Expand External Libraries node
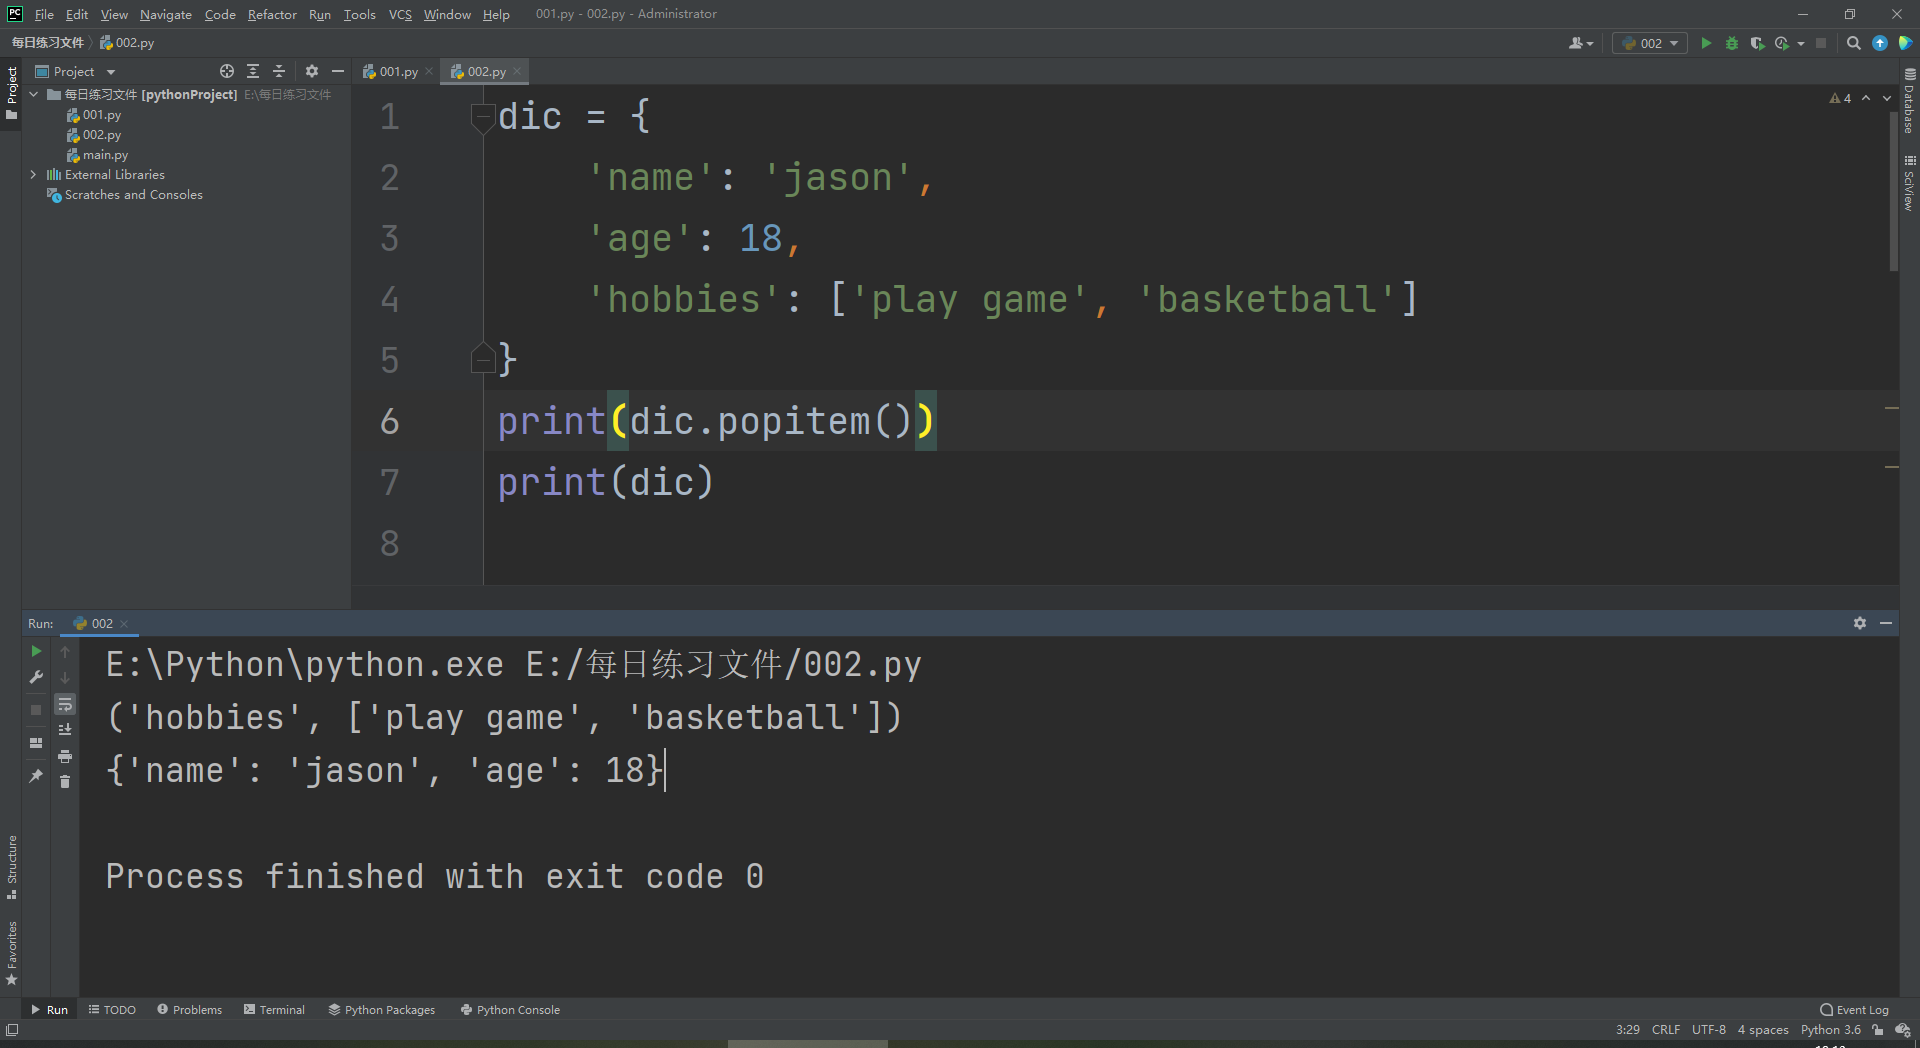Viewport: 1920px width, 1048px height. tap(33, 174)
